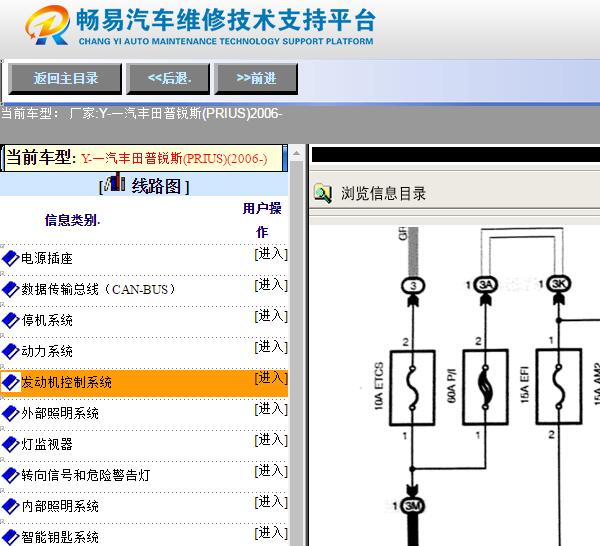The width and height of the screenshot is (600, 546).
Task: Click connector 3M in wiring diagram
Action: point(412,506)
